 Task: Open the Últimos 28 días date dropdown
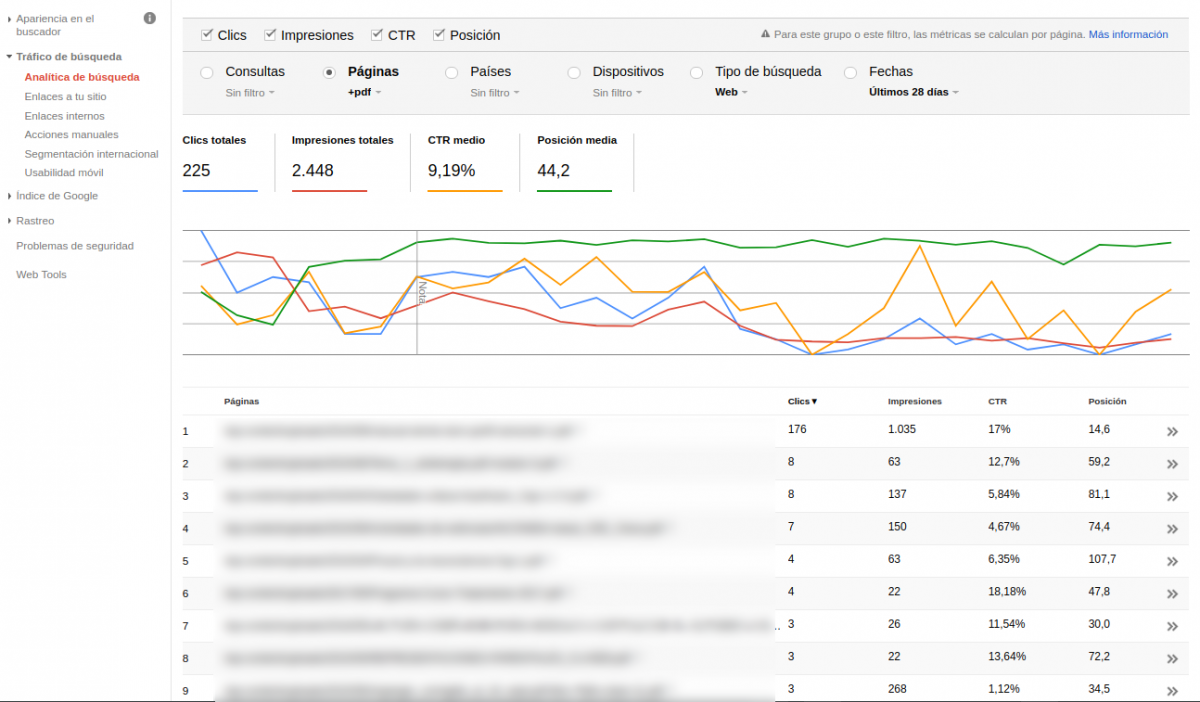tap(914, 92)
